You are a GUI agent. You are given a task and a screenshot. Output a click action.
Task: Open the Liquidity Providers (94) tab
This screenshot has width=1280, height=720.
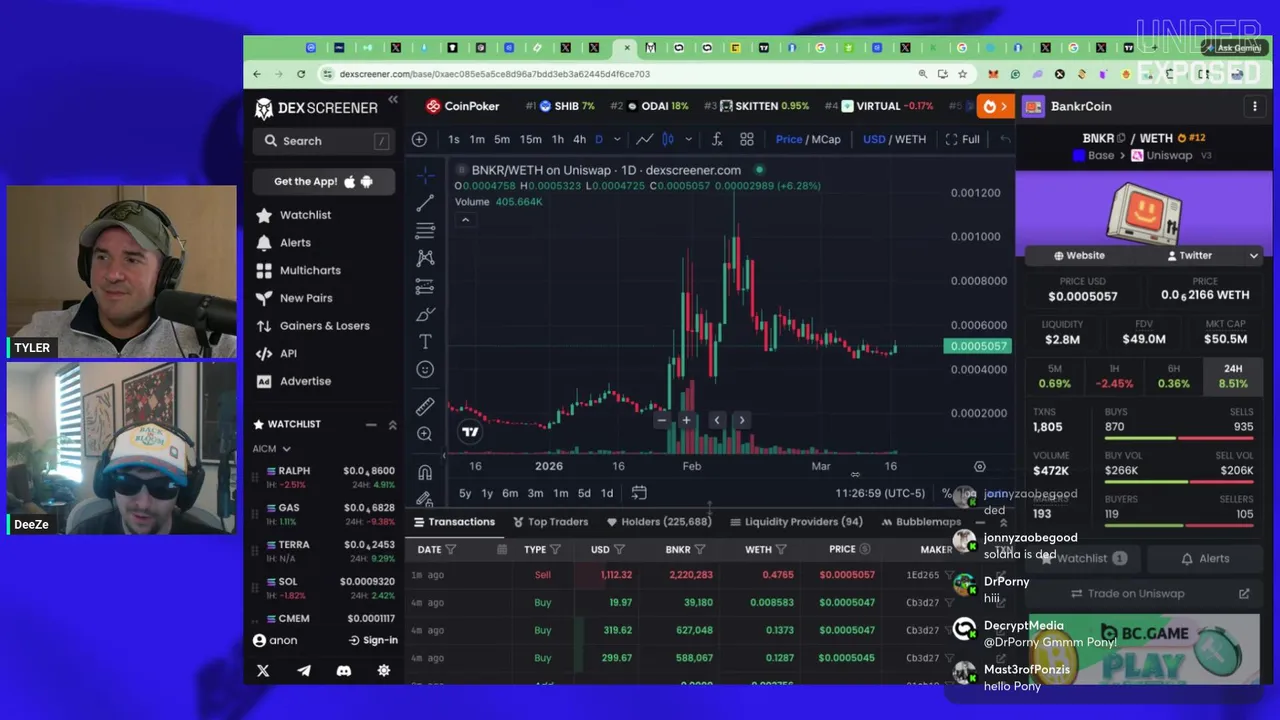tap(796, 522)
